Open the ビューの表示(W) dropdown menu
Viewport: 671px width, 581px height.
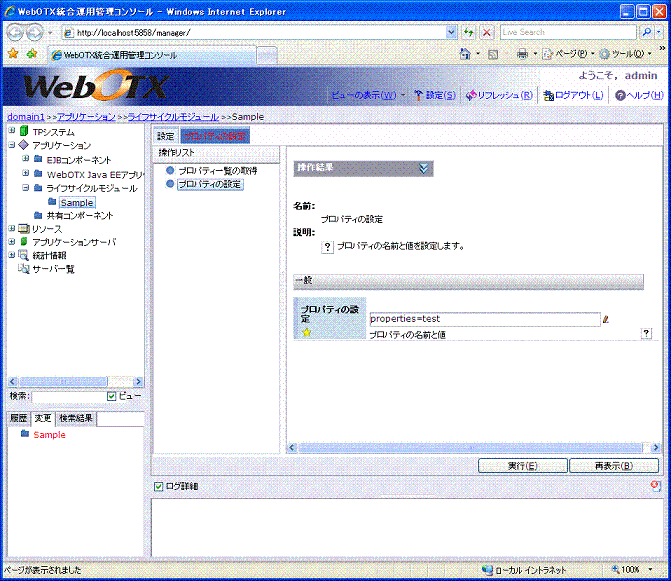click(x=368, y=95)
